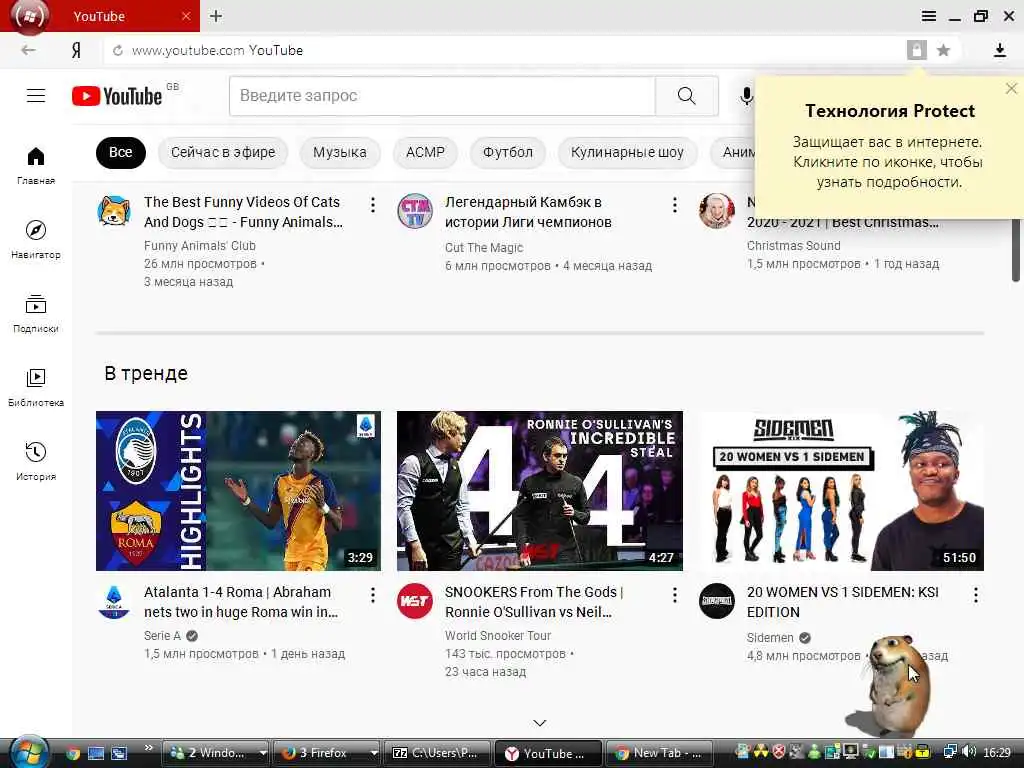Open Funny Animals' Club channel avatar
The image size is (1024, 768).
coord(114,210)
